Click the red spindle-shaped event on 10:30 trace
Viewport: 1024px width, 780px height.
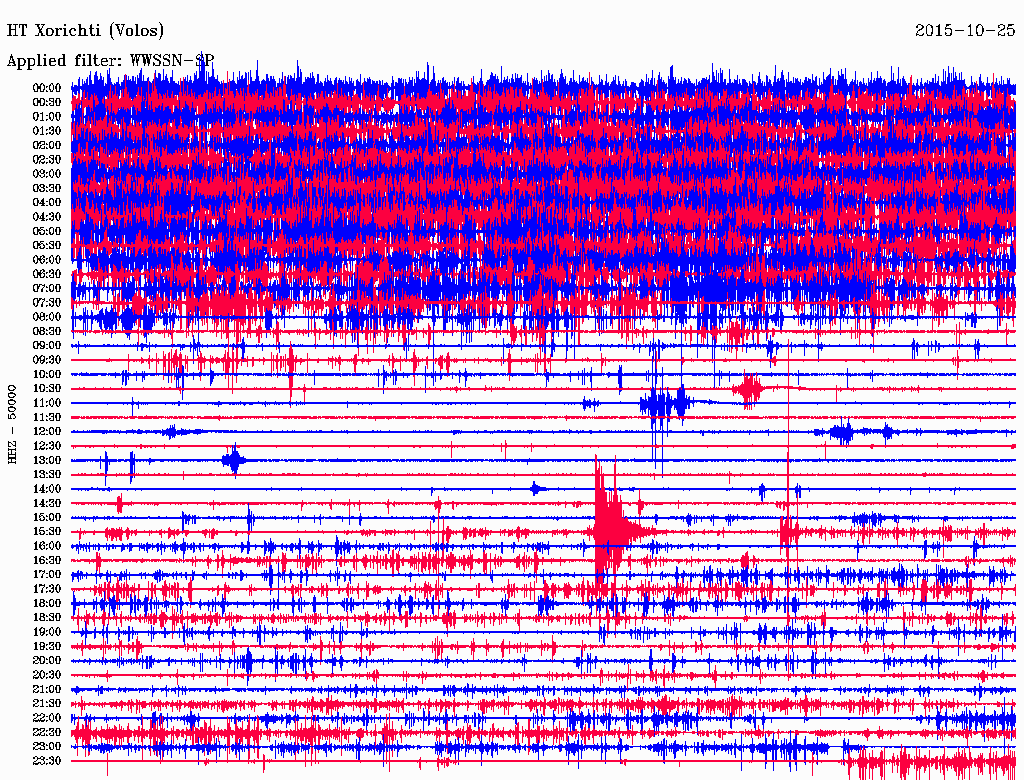coord(748,388)
